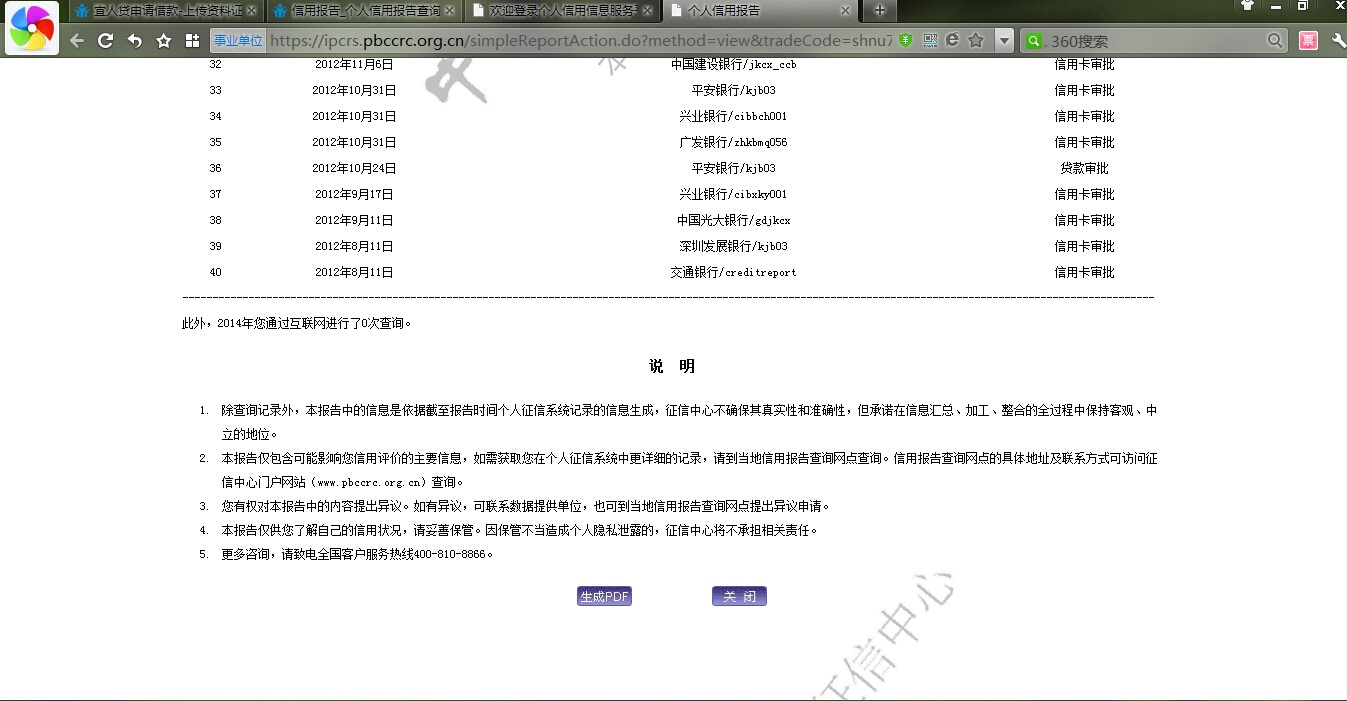The image size is (1347, 701).
Task: Open the apps grid icon
Action: (192, 41)
